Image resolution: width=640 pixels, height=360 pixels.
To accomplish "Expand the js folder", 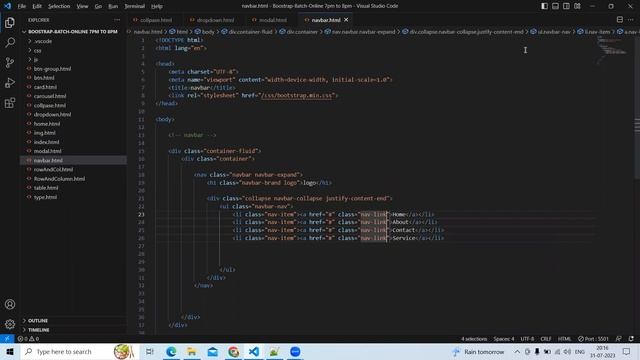I will coord(36,60).
